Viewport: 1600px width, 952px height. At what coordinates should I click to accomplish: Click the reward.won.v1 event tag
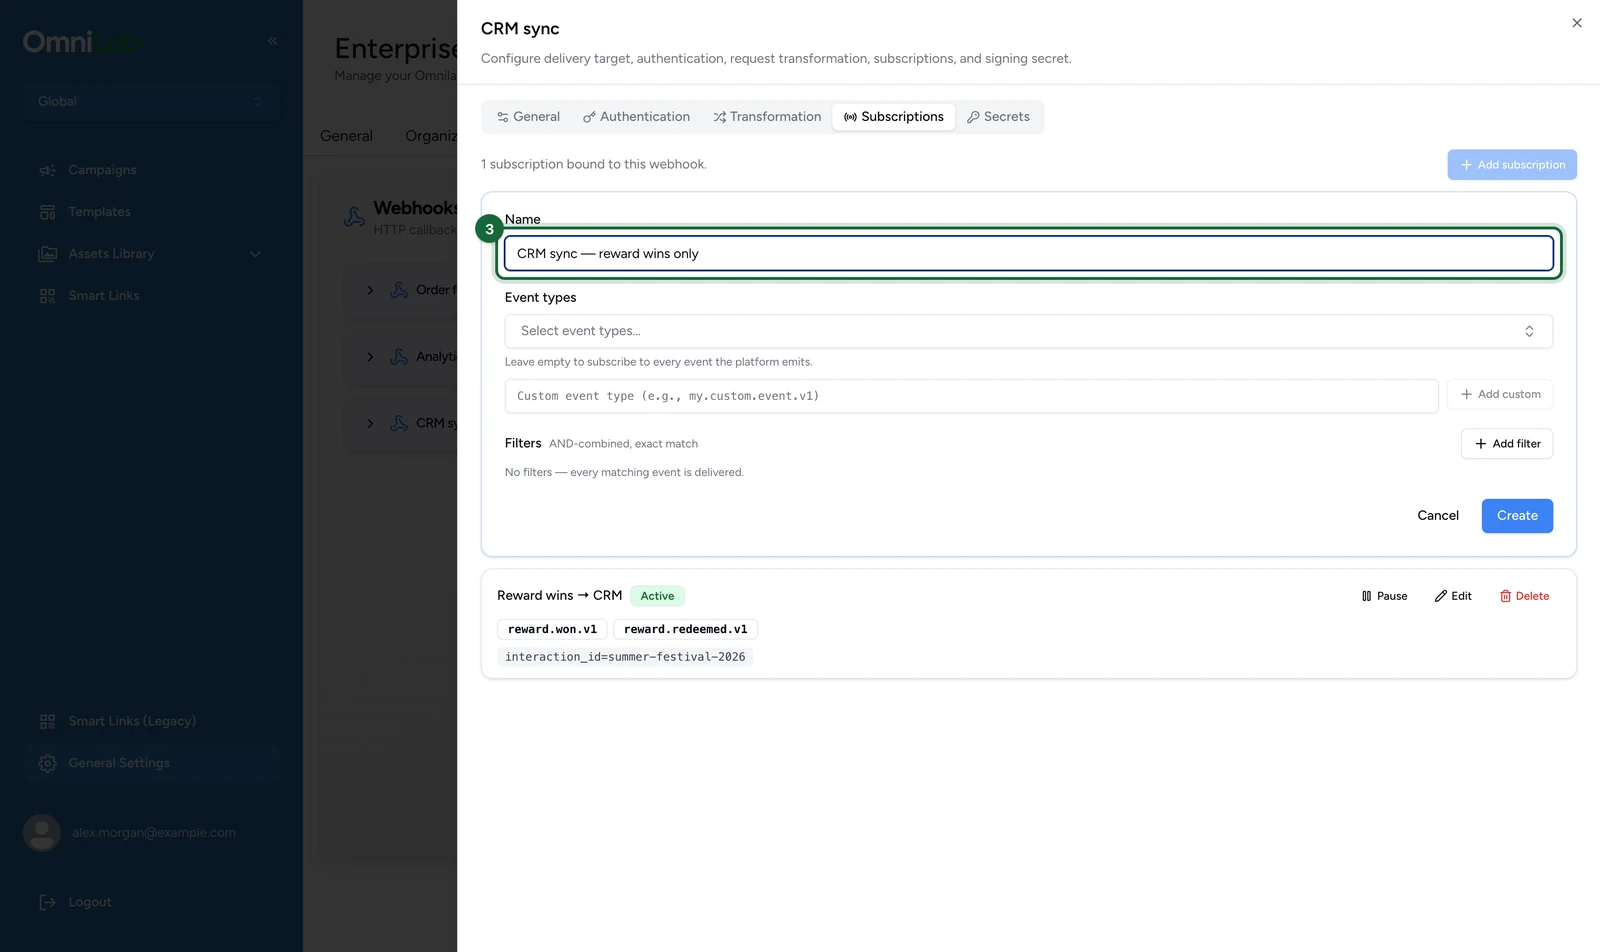552,629
